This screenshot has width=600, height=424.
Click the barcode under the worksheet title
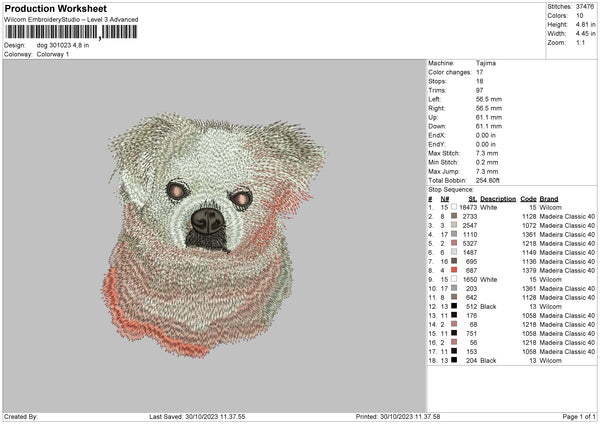[x=71, y=32]
